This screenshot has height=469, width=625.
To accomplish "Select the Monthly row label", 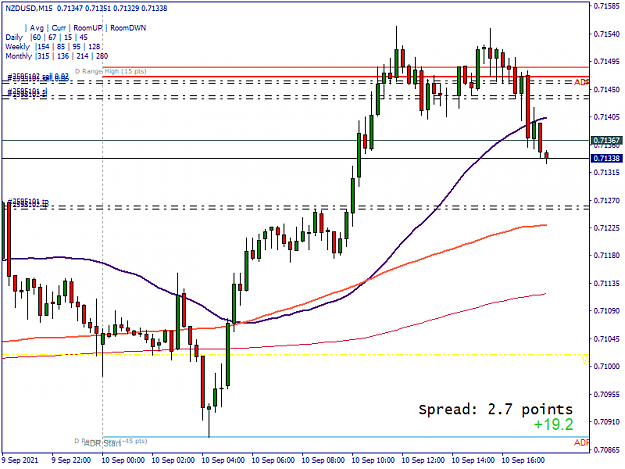I will (x=18, y=56).
